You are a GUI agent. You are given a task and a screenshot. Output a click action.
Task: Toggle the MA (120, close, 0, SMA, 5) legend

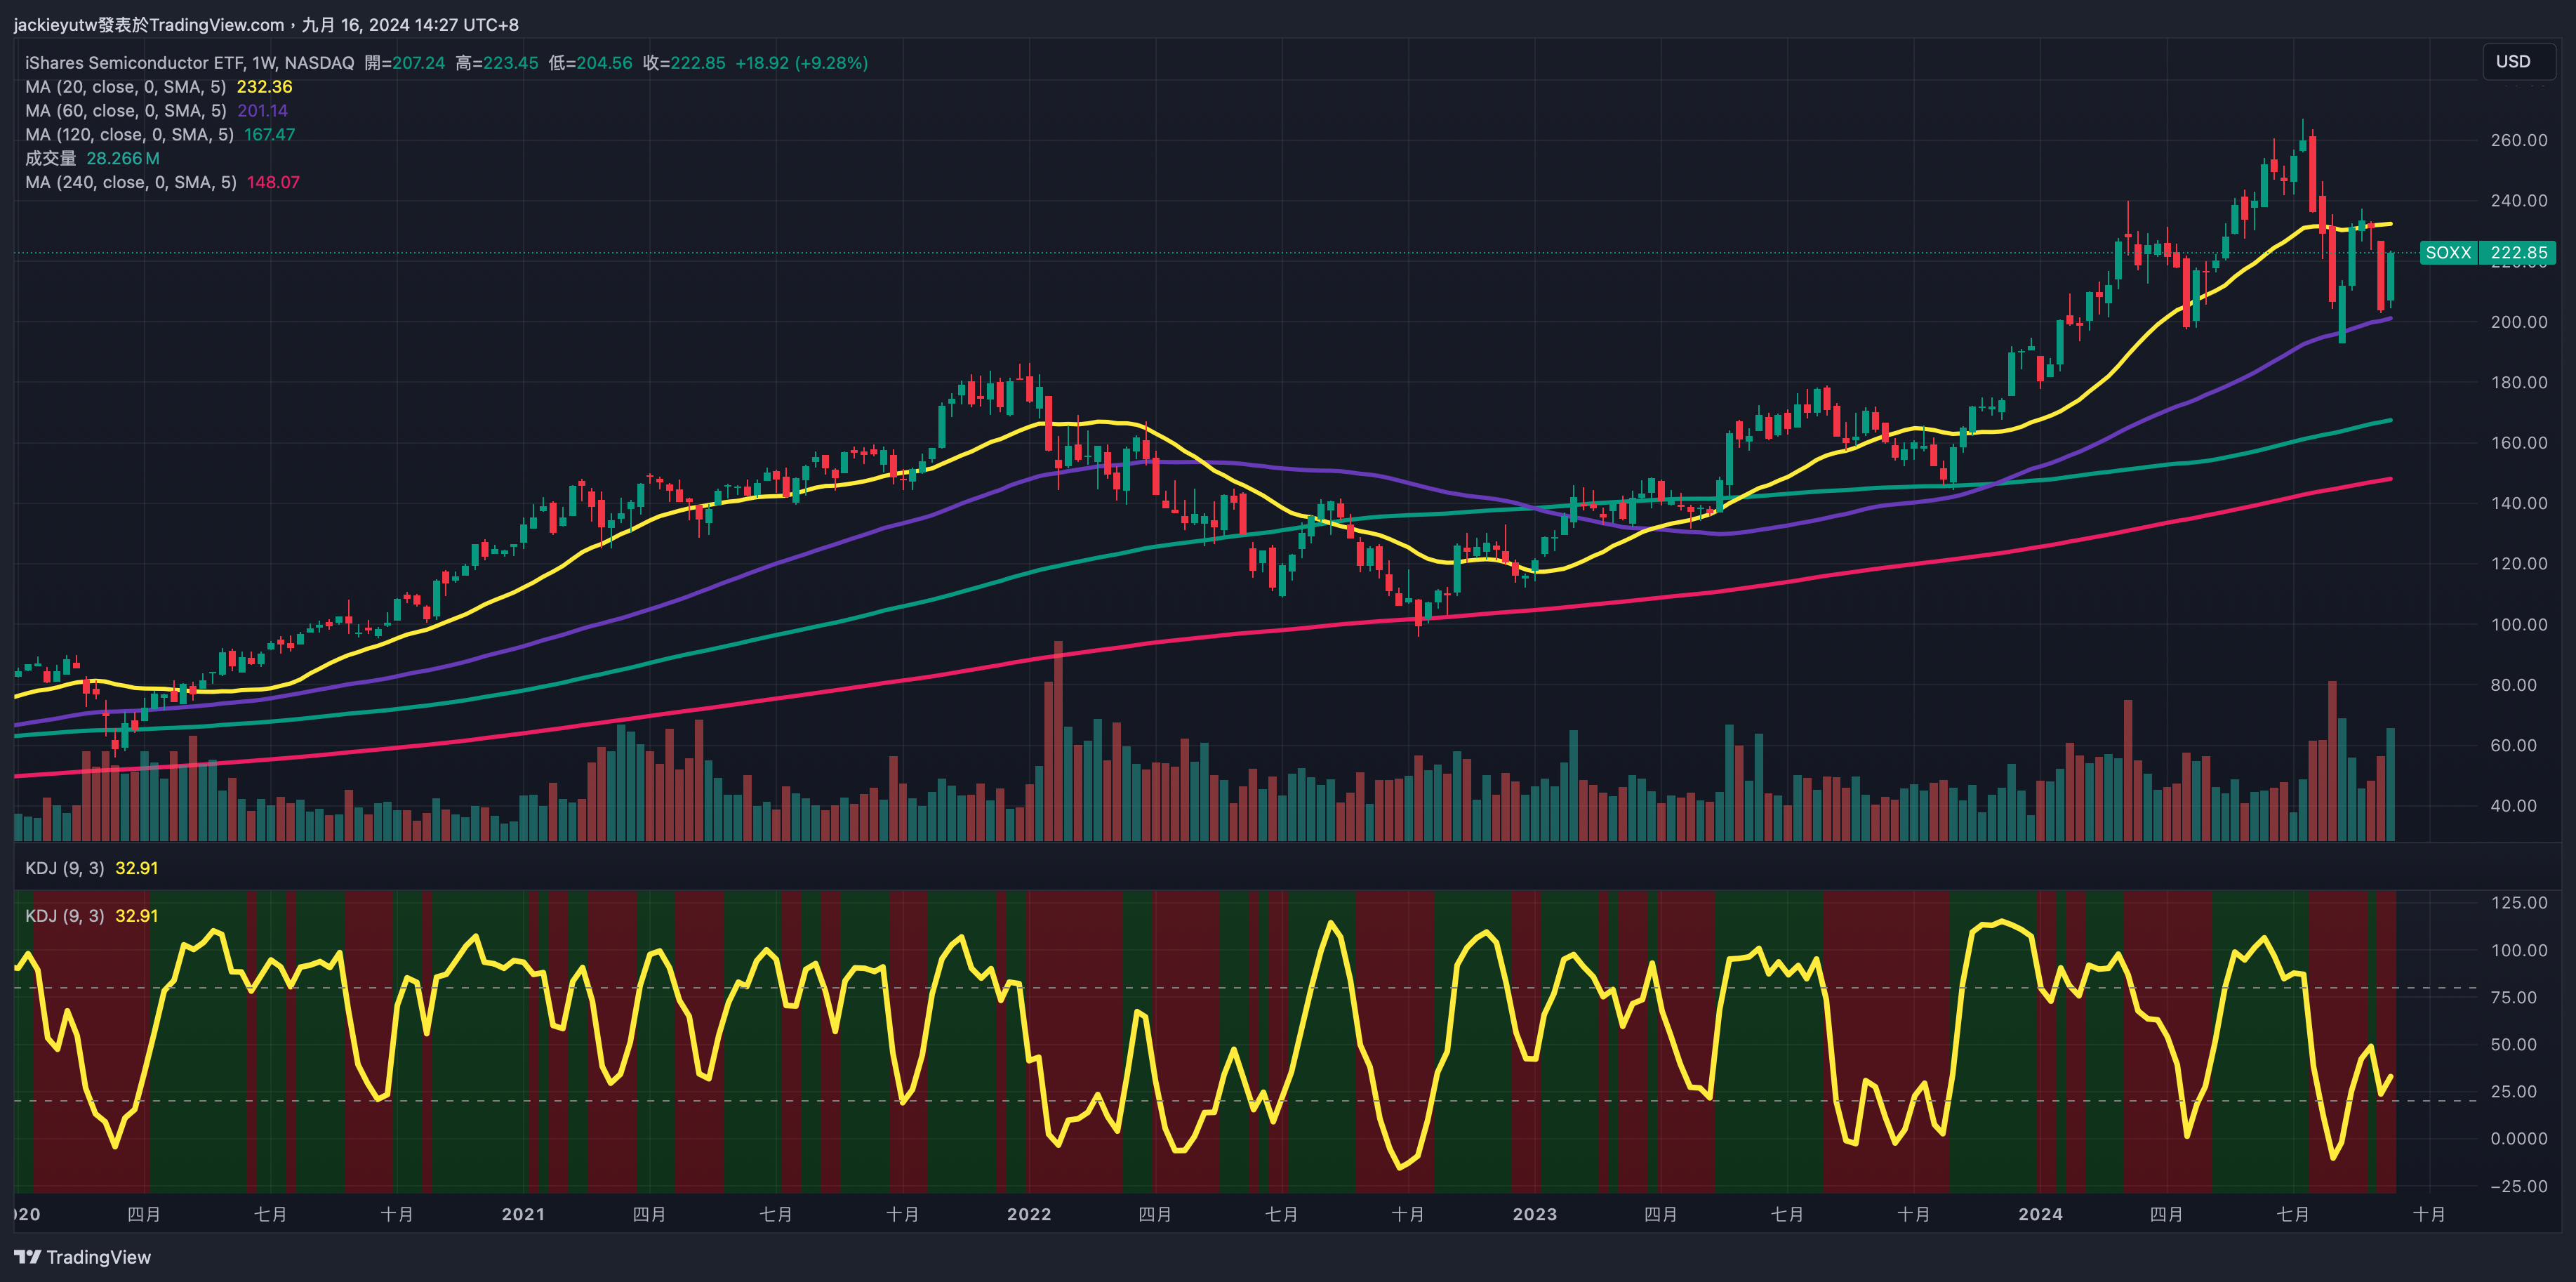point(129,135)
